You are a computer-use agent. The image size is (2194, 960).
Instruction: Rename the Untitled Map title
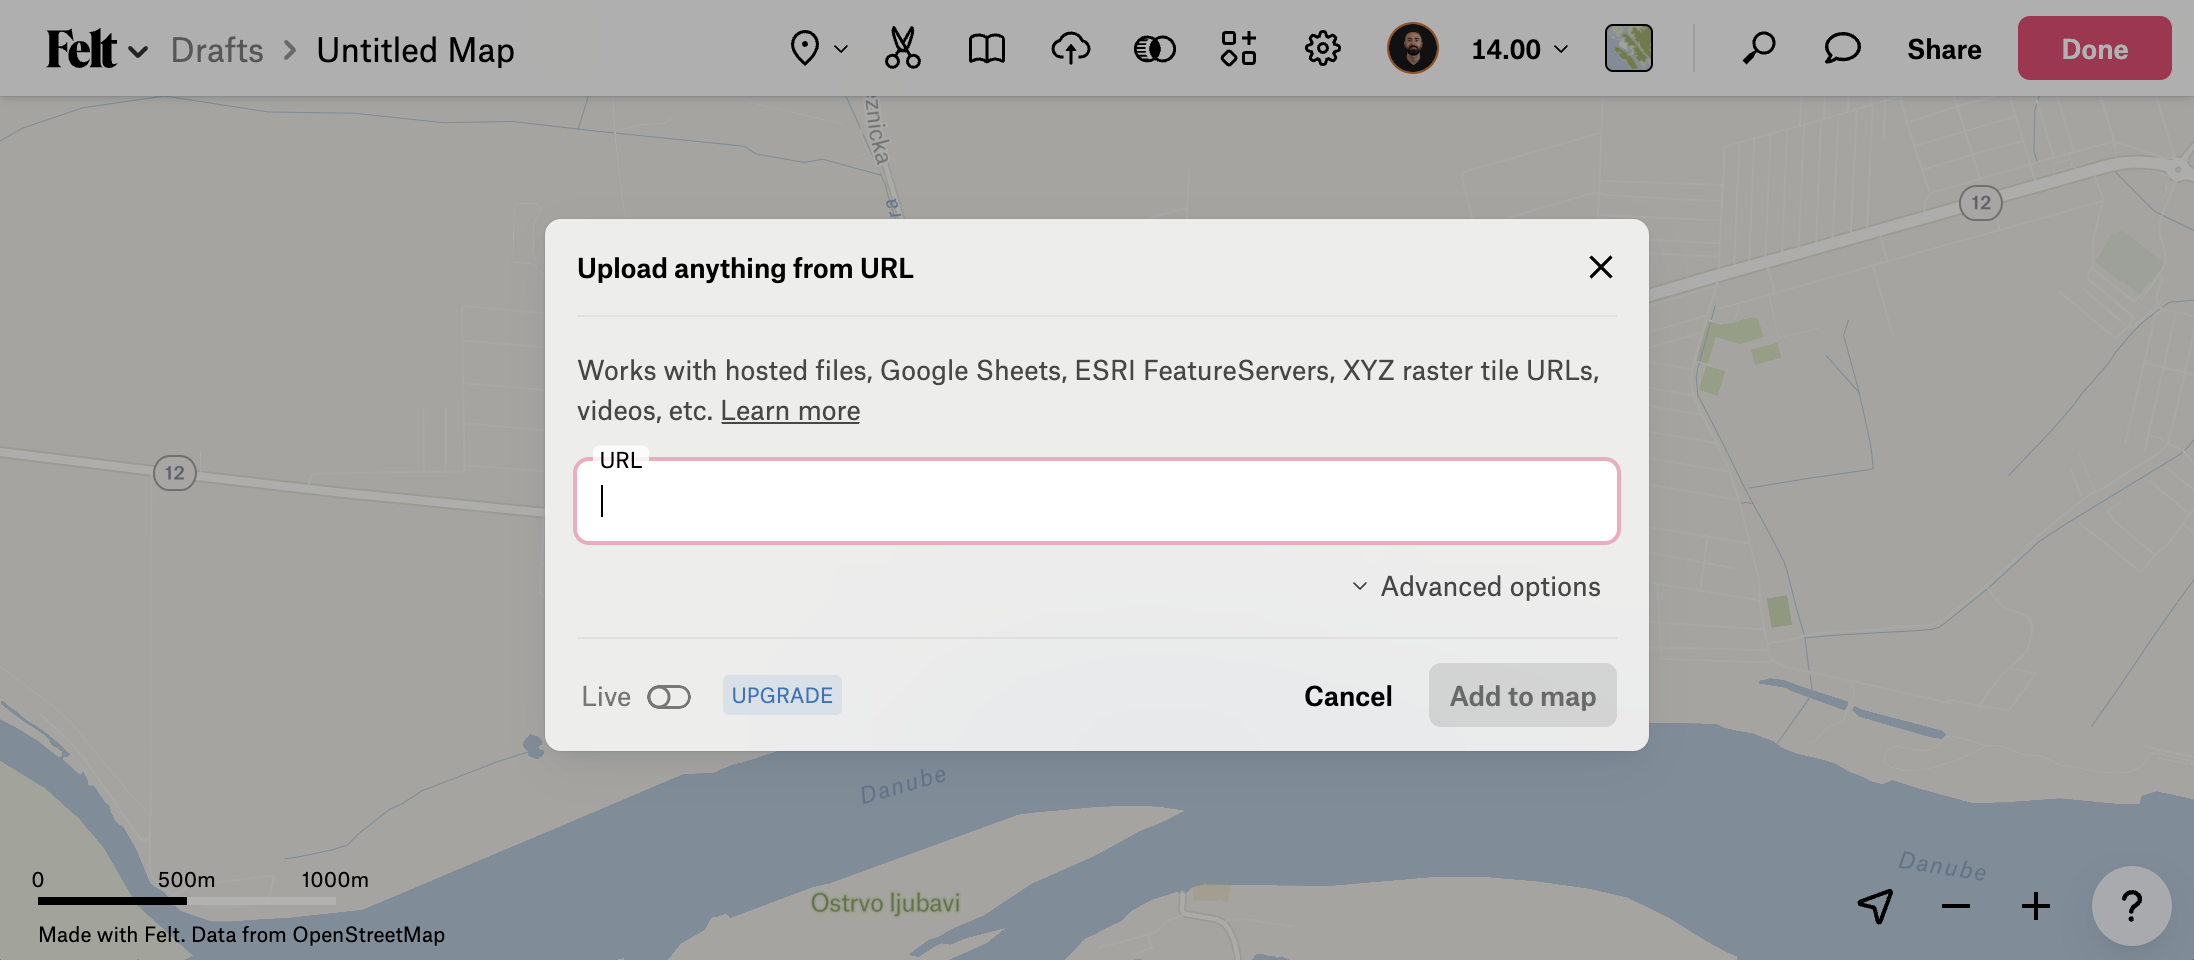tap(415, 50)
